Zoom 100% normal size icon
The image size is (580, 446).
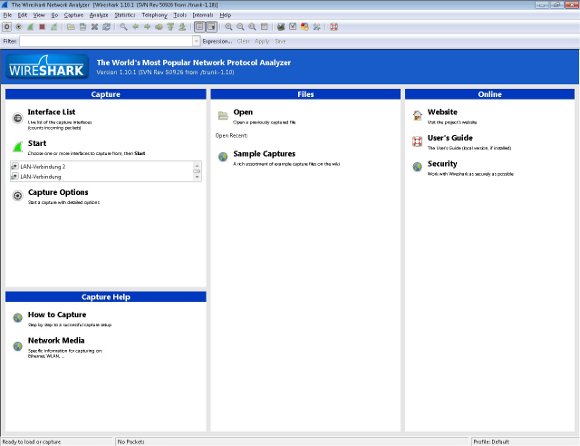click(x=252, y=27)
